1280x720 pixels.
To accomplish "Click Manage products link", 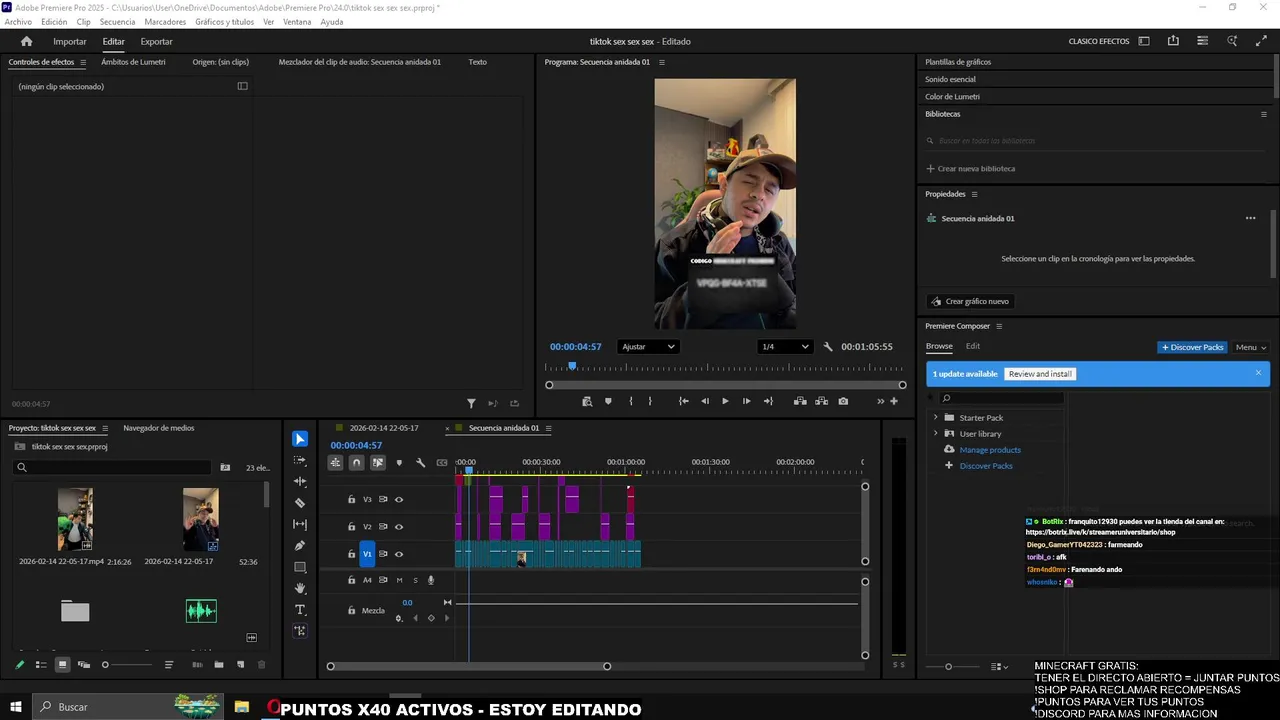I will click(x=990, y=450).
